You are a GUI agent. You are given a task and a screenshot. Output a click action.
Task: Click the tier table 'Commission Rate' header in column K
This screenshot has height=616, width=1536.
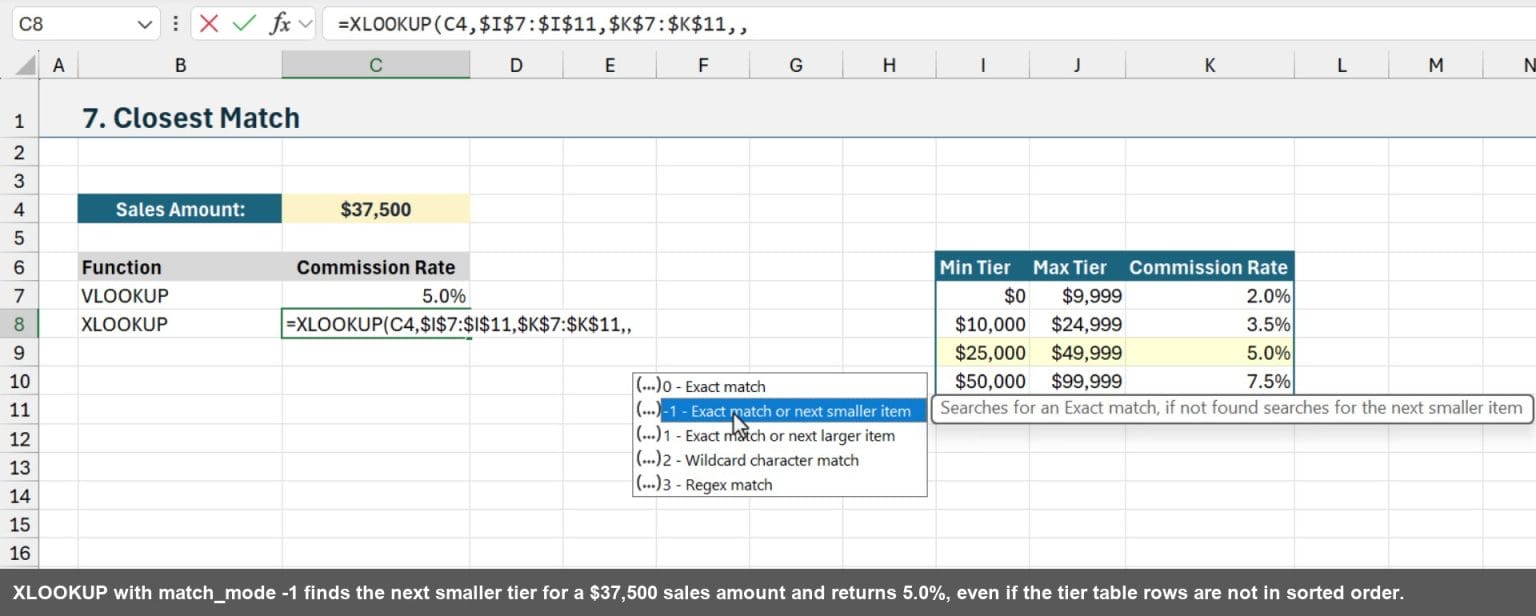pyautogui.click(x=1209, y=267)
